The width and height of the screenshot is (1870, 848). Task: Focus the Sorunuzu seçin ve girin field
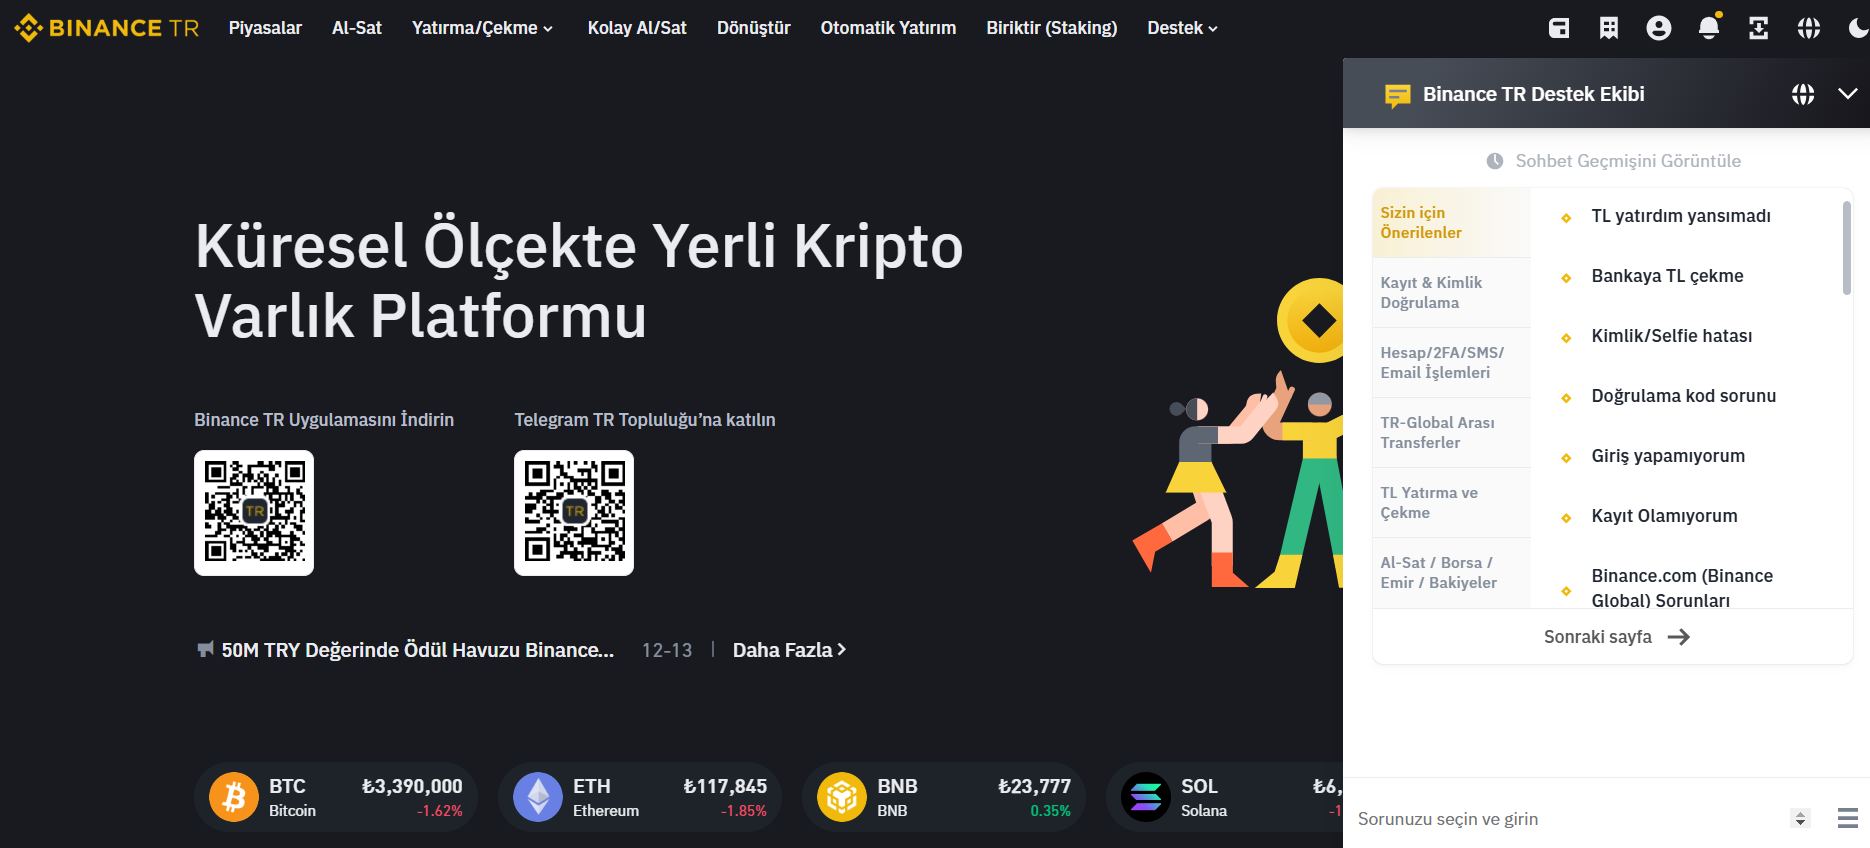coord(1566,819)
